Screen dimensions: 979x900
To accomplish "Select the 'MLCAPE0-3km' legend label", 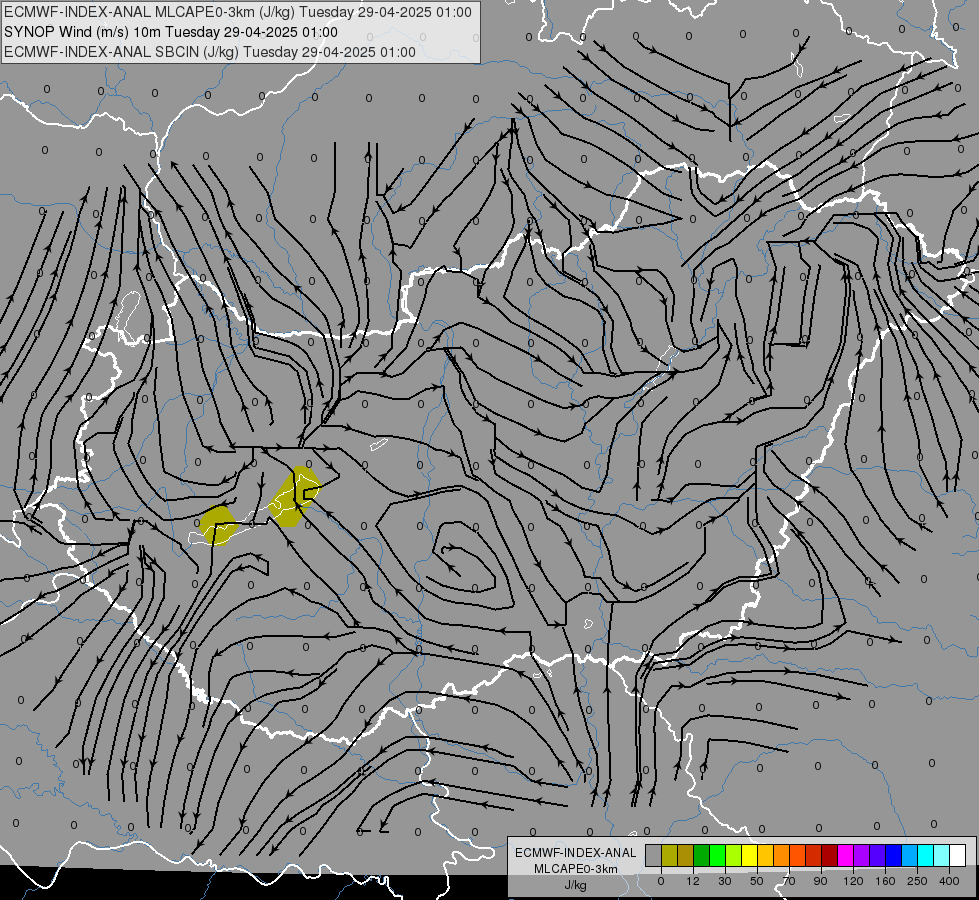I will [x=576, y=869].
